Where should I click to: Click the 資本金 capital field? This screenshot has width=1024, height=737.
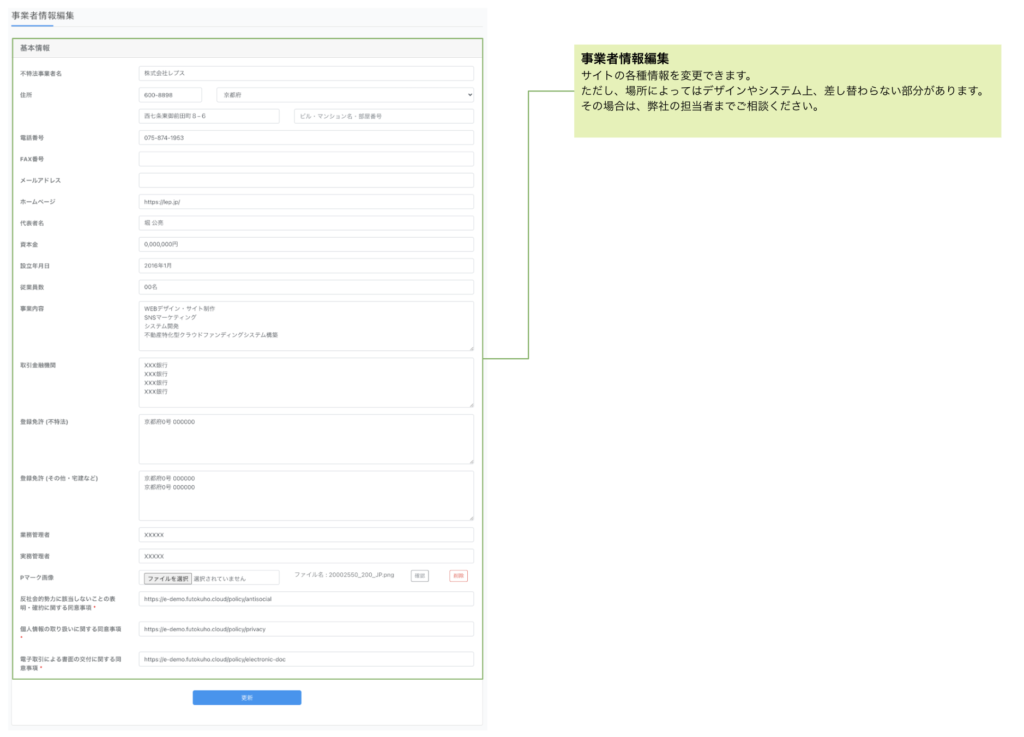click(306, 244)
